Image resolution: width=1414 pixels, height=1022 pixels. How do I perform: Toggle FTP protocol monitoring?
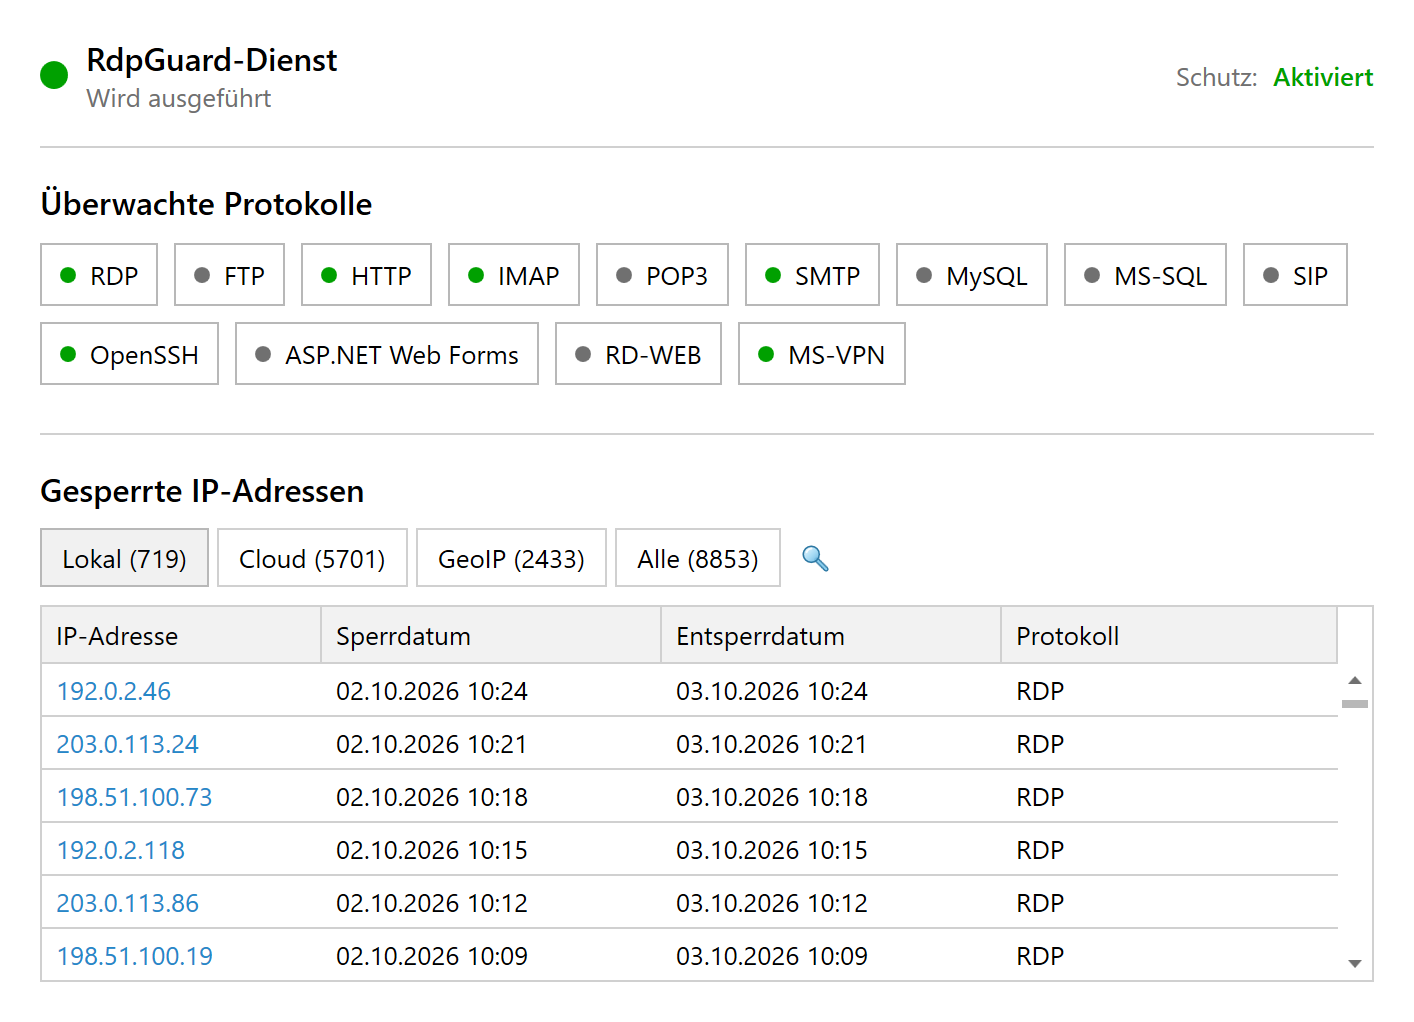pos(229,275)
